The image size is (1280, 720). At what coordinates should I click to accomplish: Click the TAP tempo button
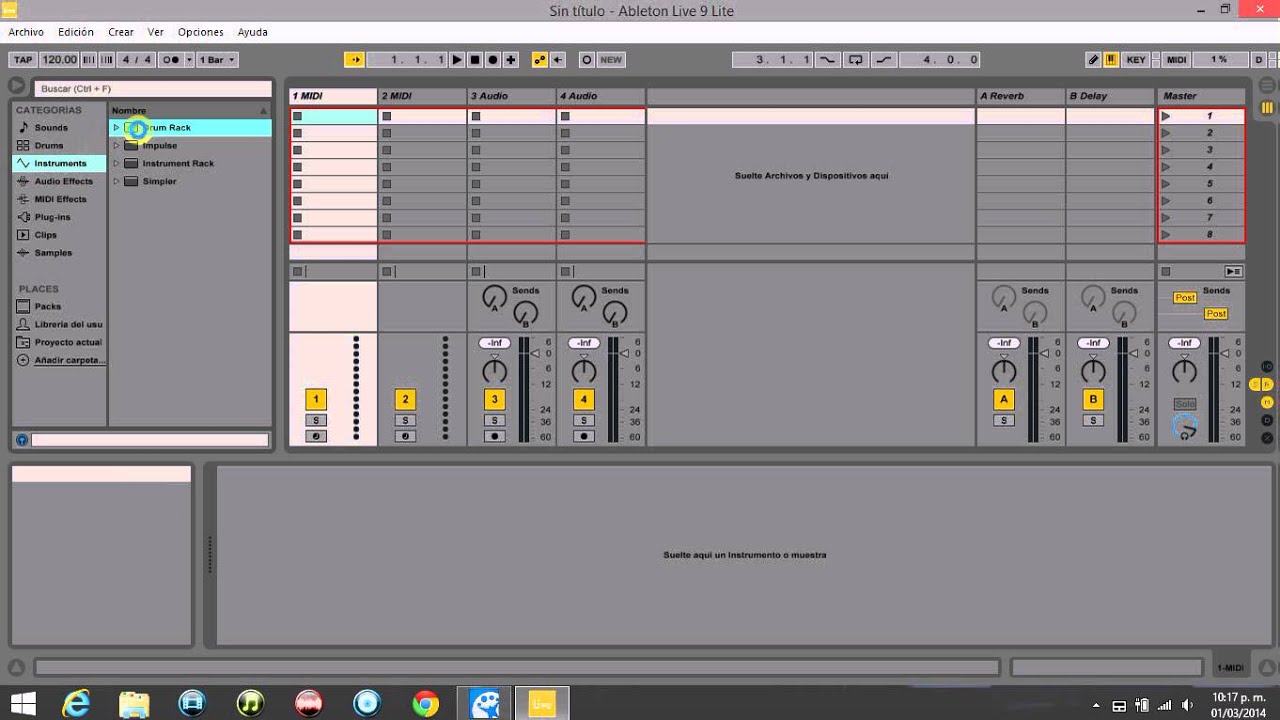[x=23, y=60]
